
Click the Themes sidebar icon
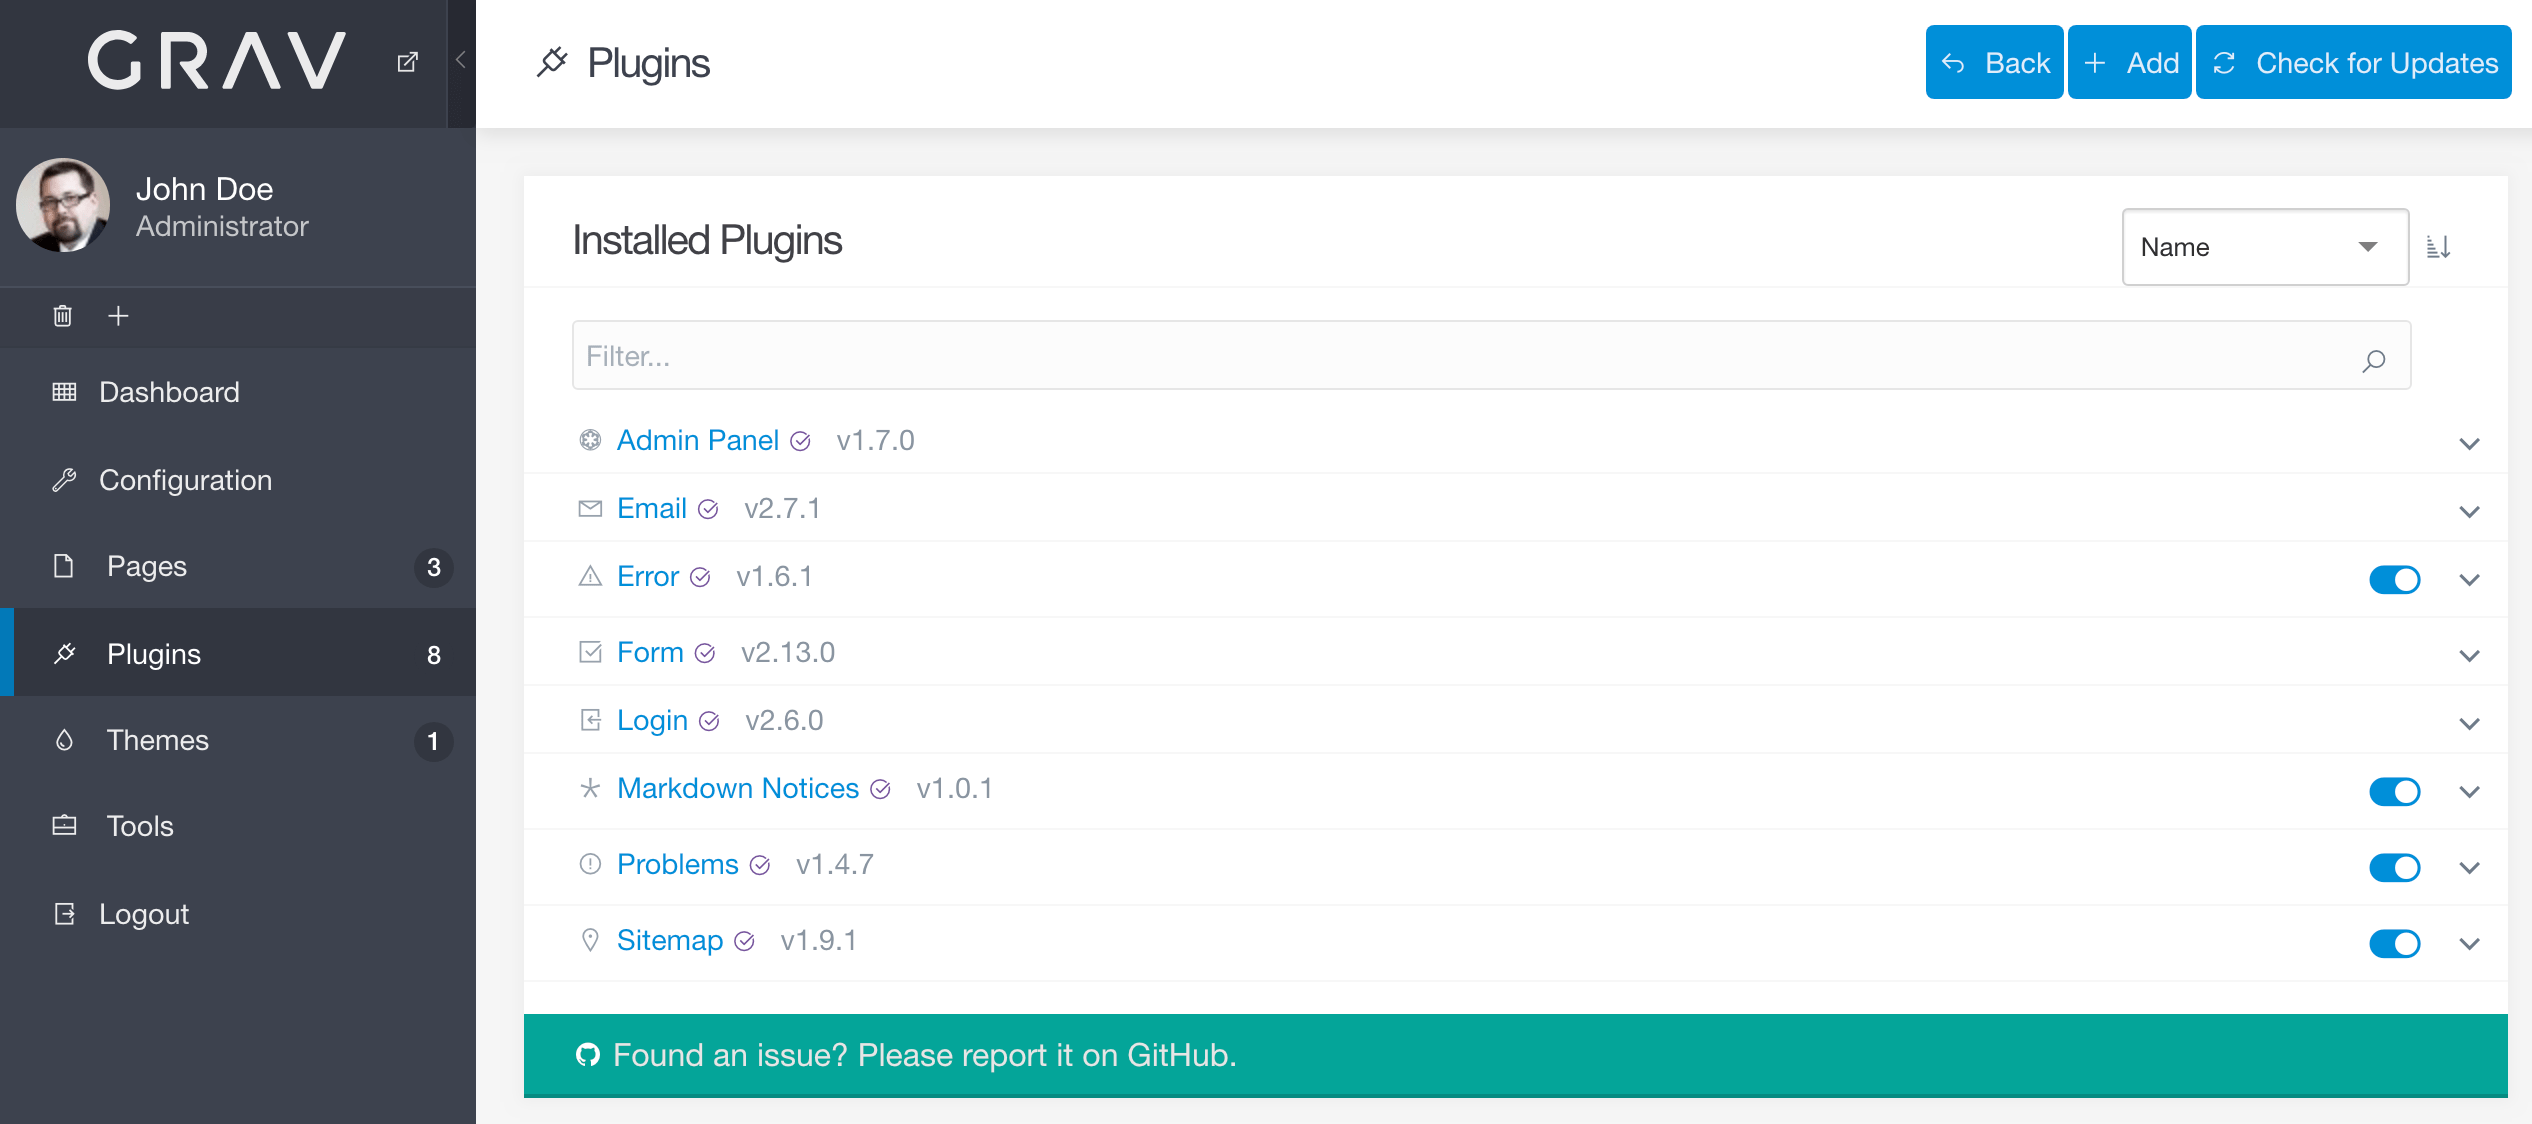click(65, 740)
